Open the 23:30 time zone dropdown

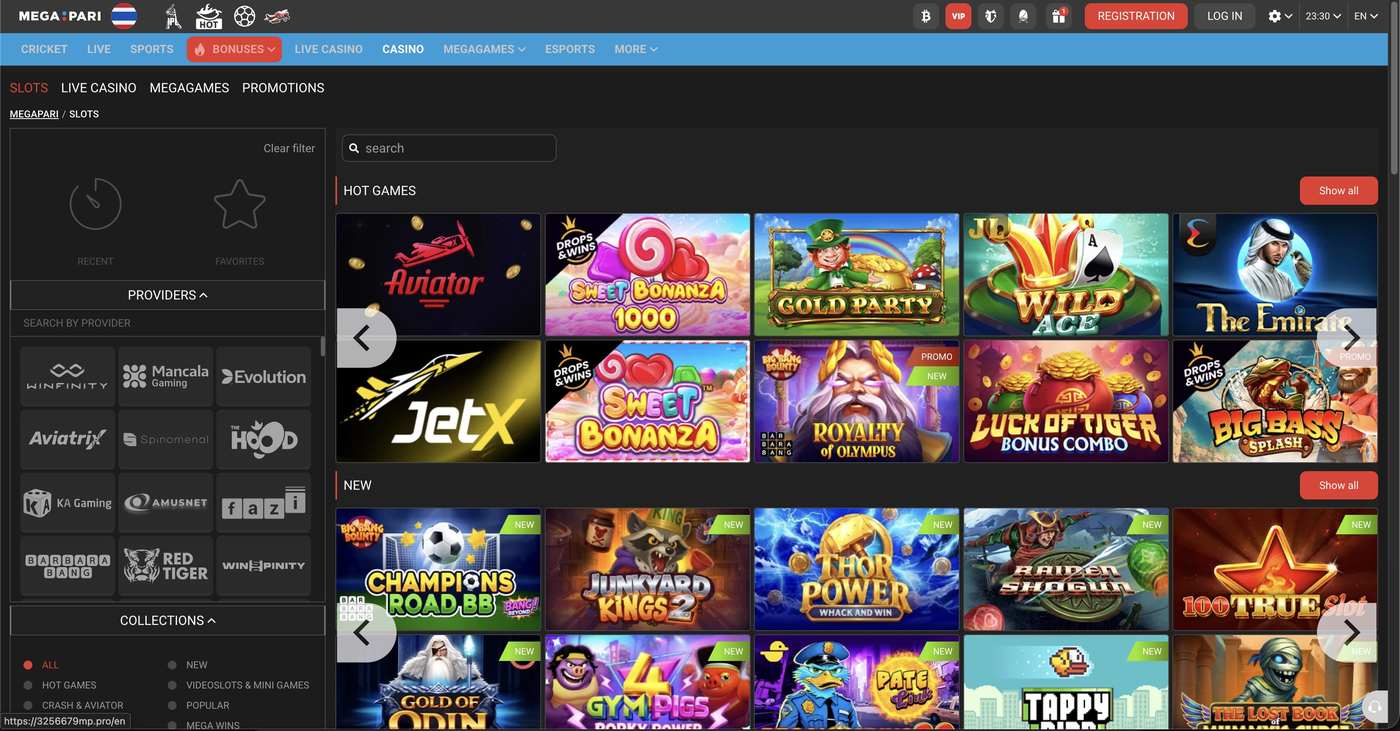(1324, 16)
